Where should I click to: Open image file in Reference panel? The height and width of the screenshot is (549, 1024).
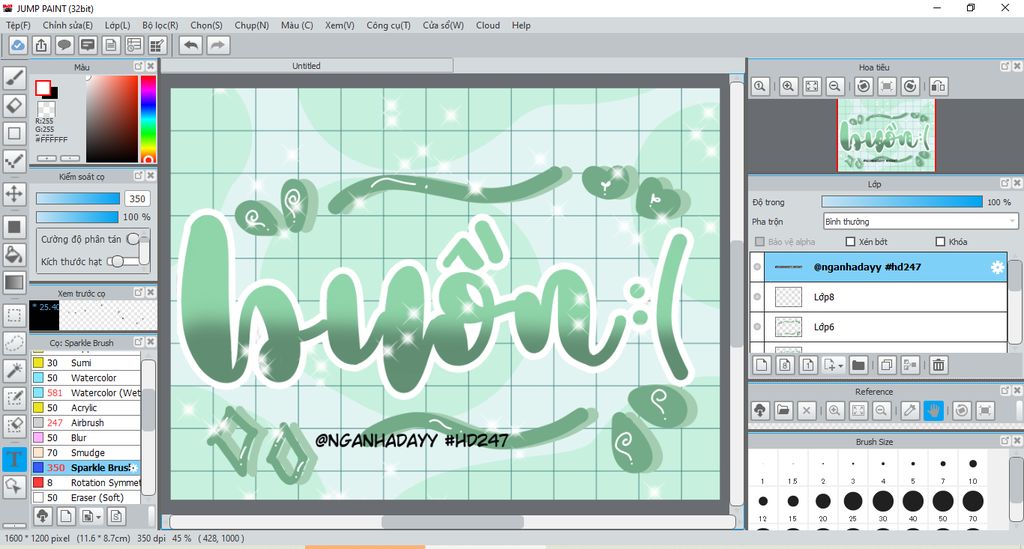point(783,411)
